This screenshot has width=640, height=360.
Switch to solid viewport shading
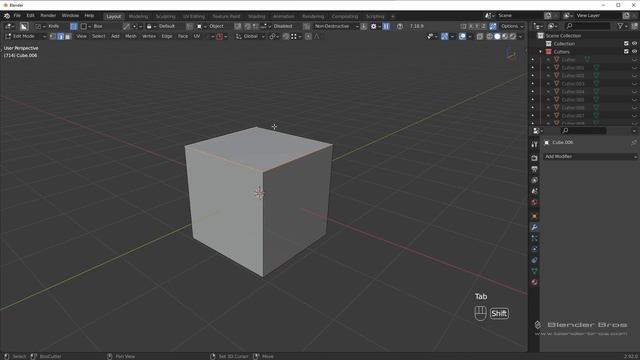pos(497,36)
